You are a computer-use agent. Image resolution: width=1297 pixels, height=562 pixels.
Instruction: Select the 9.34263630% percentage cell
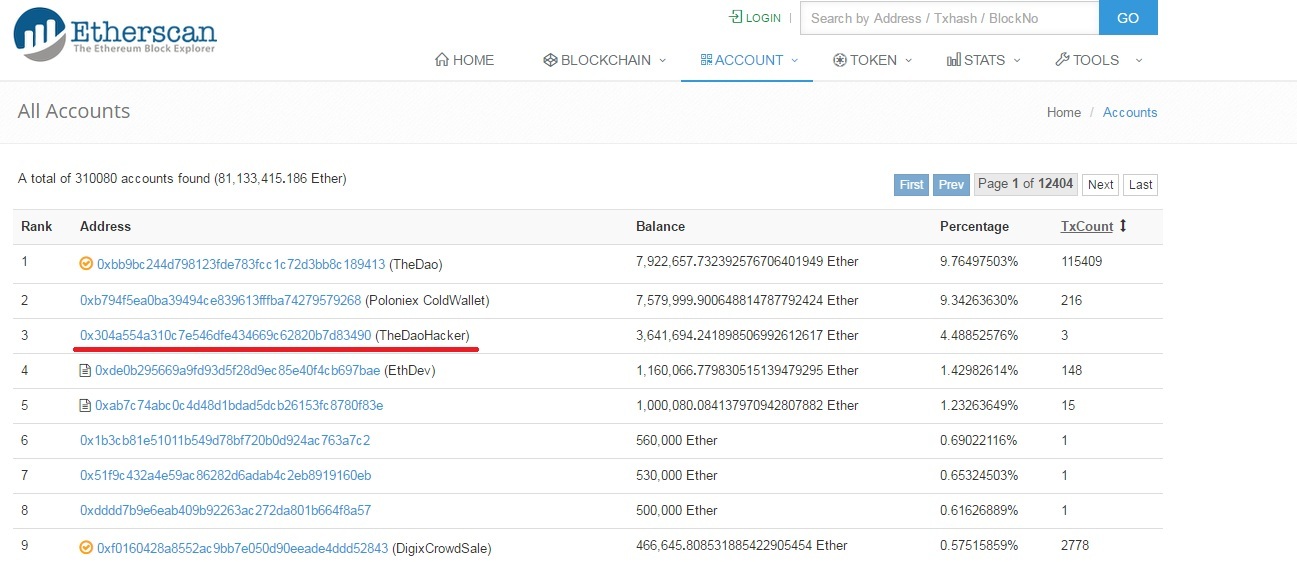tap(979, 300)
